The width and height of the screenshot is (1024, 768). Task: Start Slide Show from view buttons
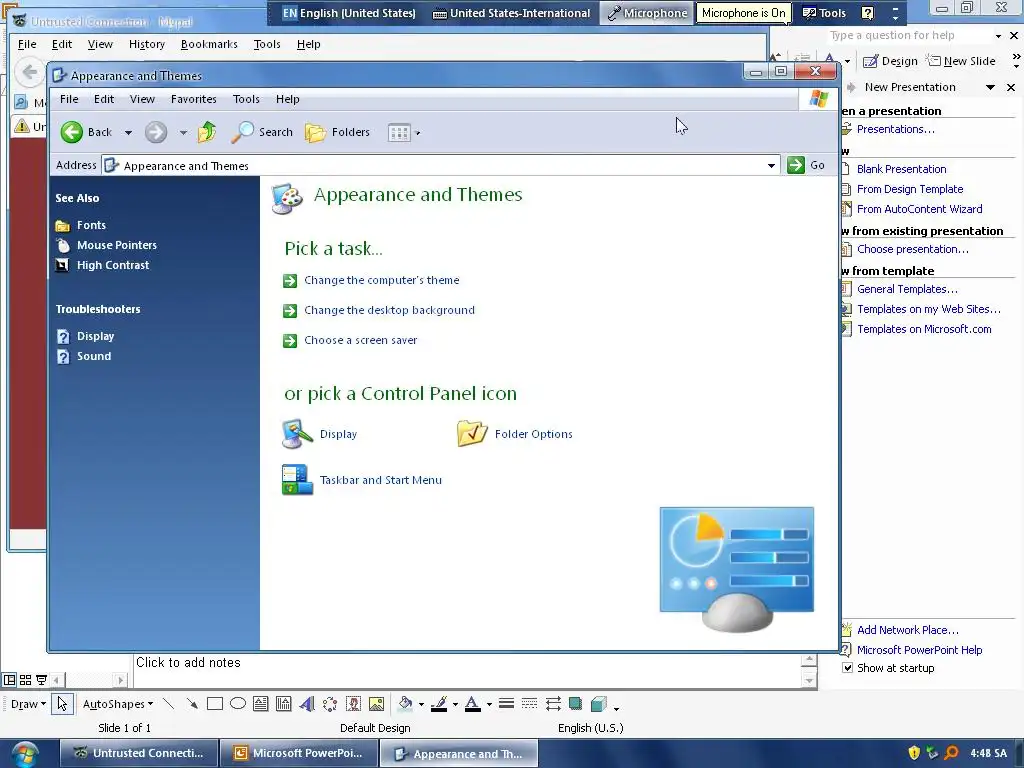pyautogui.click(x=41, y=680)
